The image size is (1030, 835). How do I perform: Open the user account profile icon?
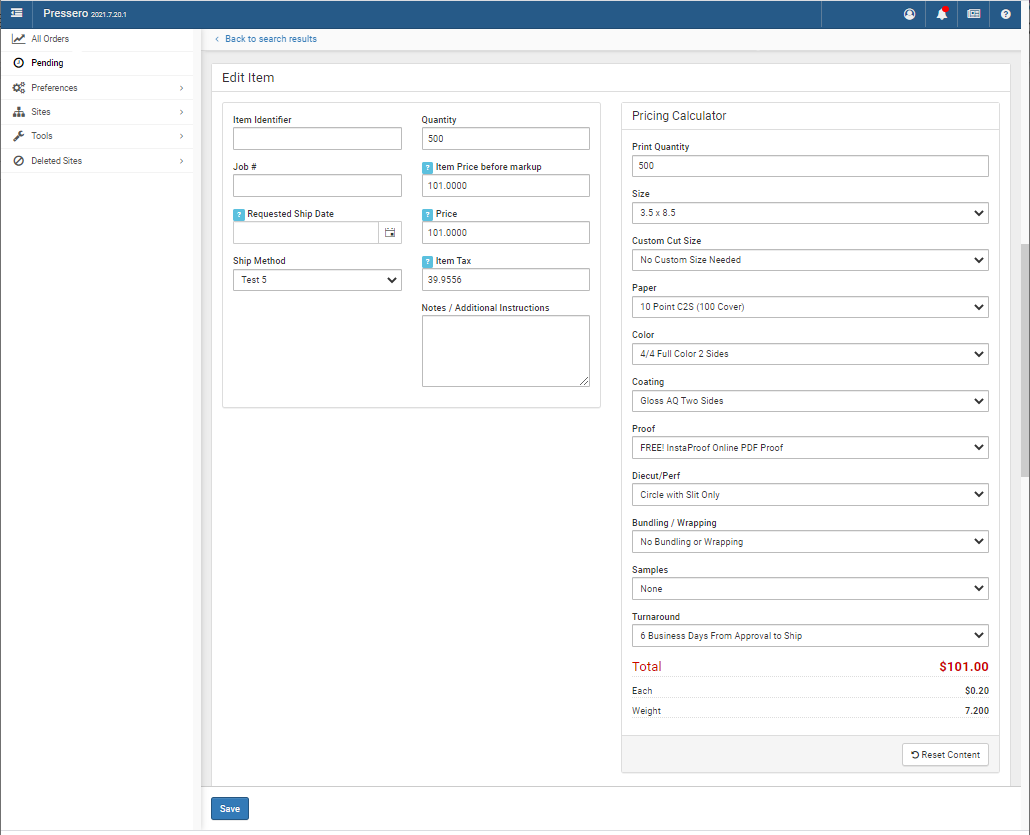point(909,14)
